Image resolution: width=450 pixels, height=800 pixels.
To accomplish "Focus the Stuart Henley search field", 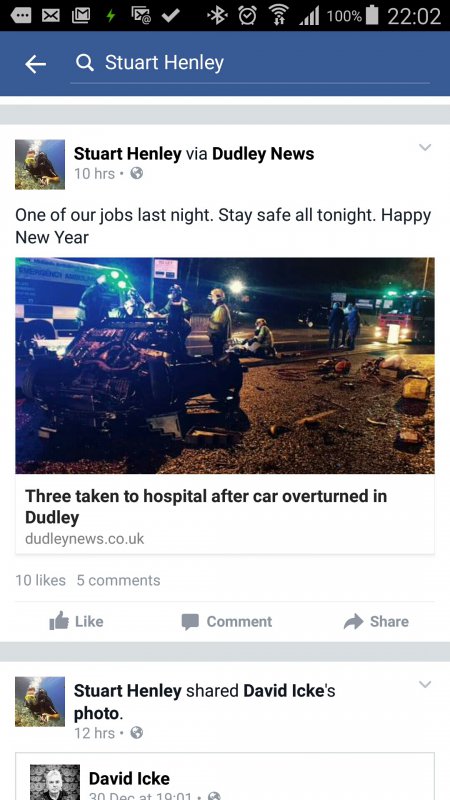I will (250, 63).
